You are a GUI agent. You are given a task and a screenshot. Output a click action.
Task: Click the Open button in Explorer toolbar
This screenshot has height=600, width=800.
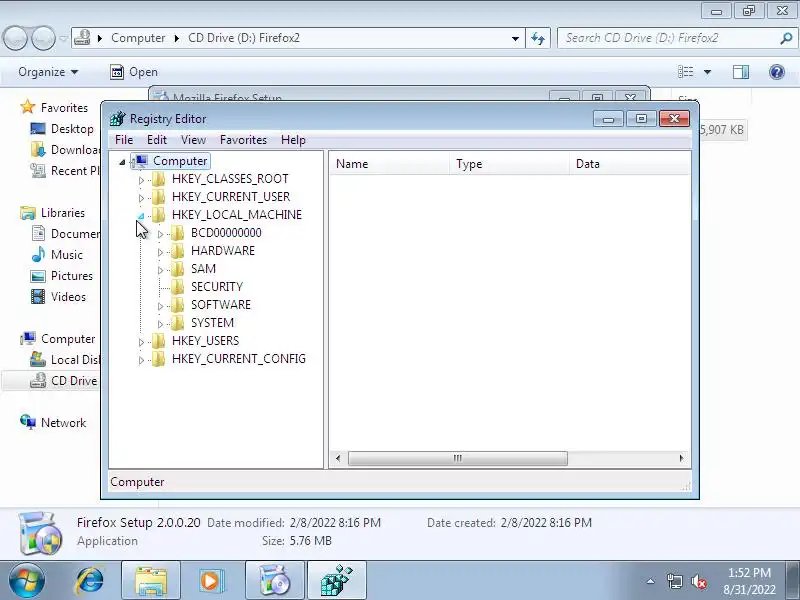pos(134,72)
